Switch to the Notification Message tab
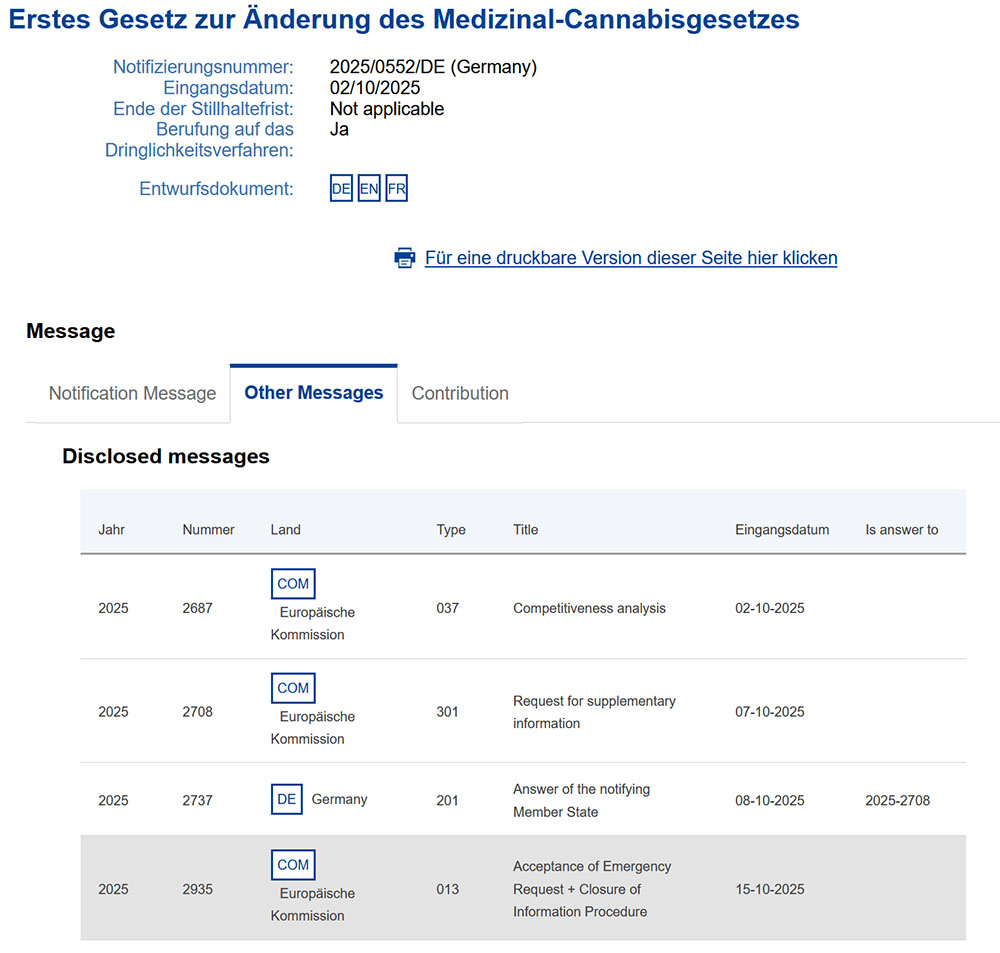 coord(132,393)
